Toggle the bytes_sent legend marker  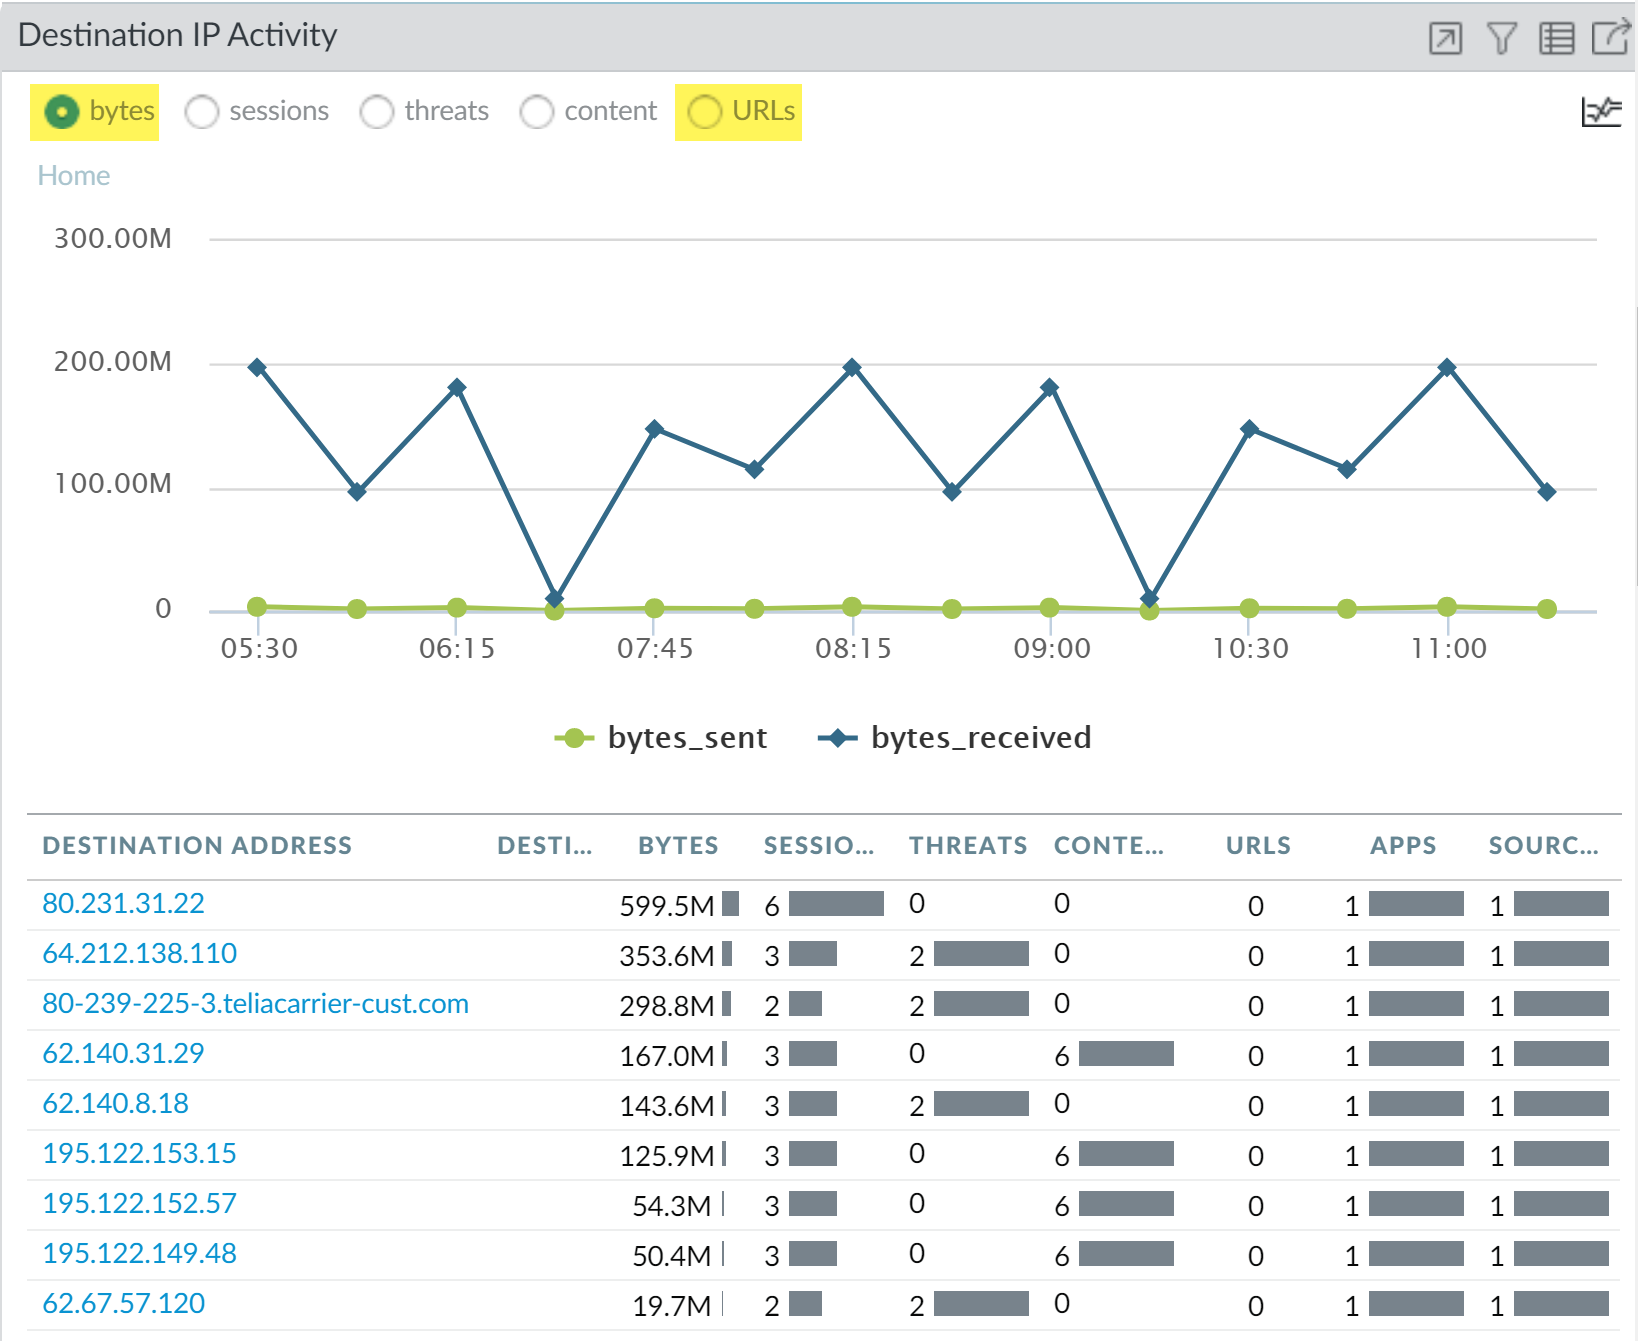574,738
